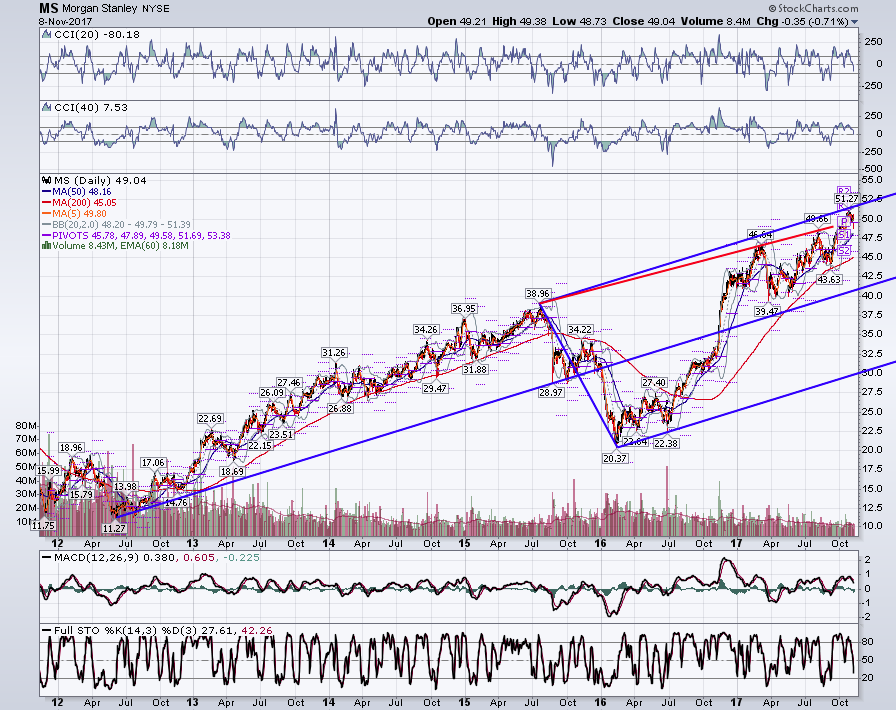The image size is (896, 710).
Task: Click the 36.95 peak price label
Action: pos(463,309)
